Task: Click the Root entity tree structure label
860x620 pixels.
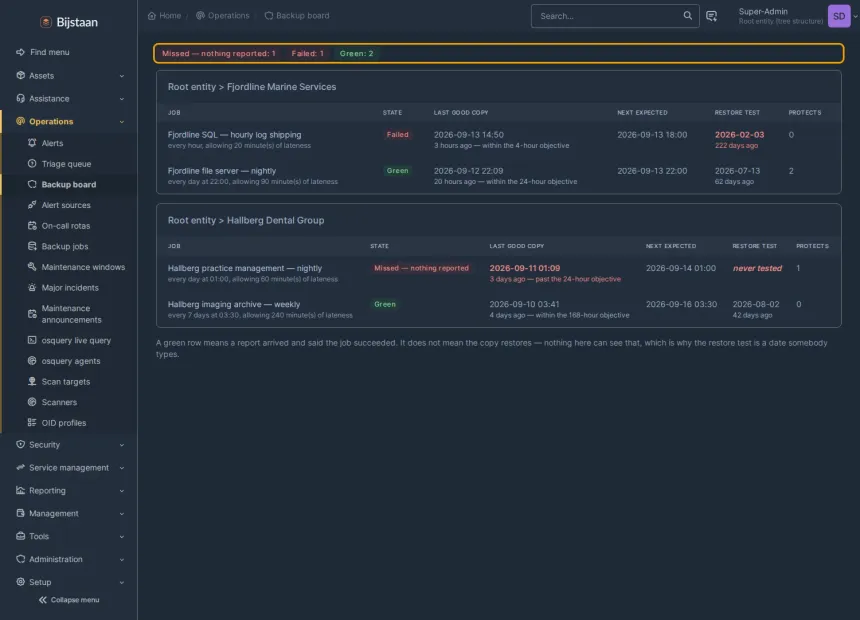Action: click(x=780, y=21)
